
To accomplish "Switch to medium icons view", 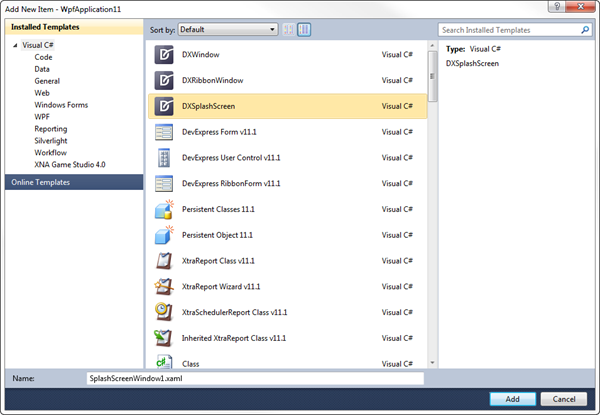I will point(304,29).
